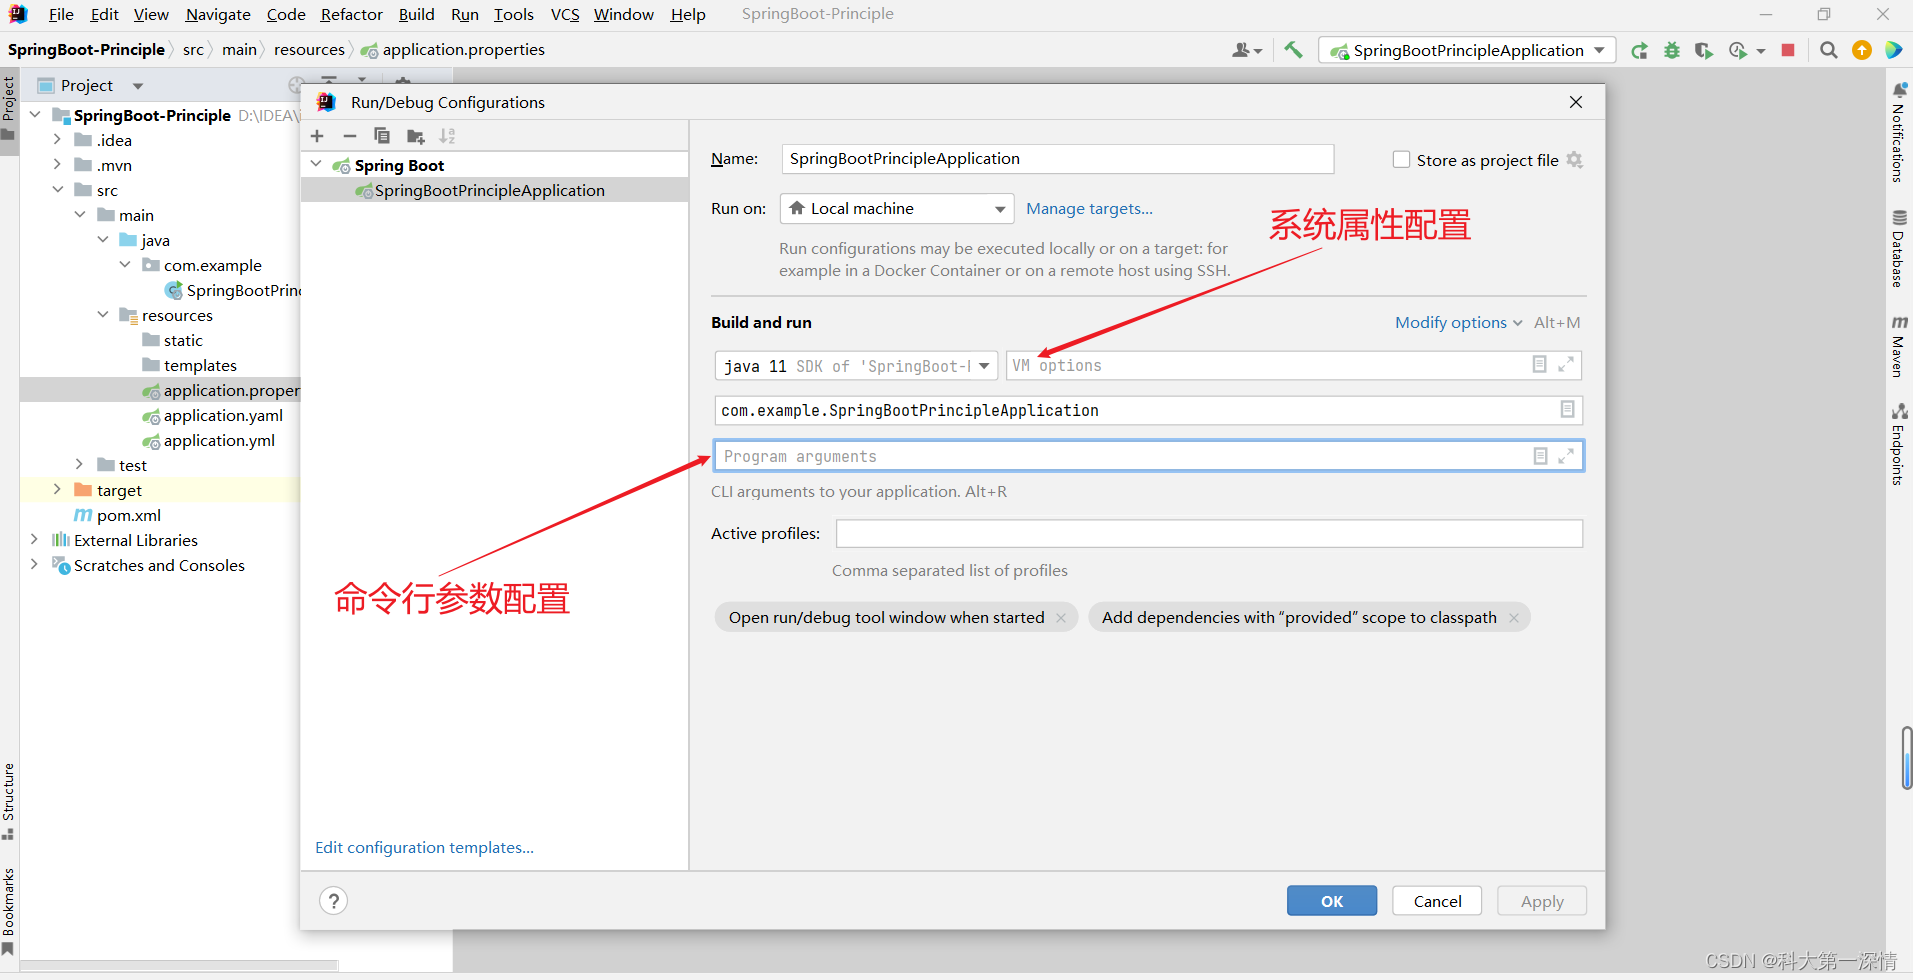Add a new run configuration
Image resolution: width=1913 pixels, height=980 pixels.
point(317,136)
